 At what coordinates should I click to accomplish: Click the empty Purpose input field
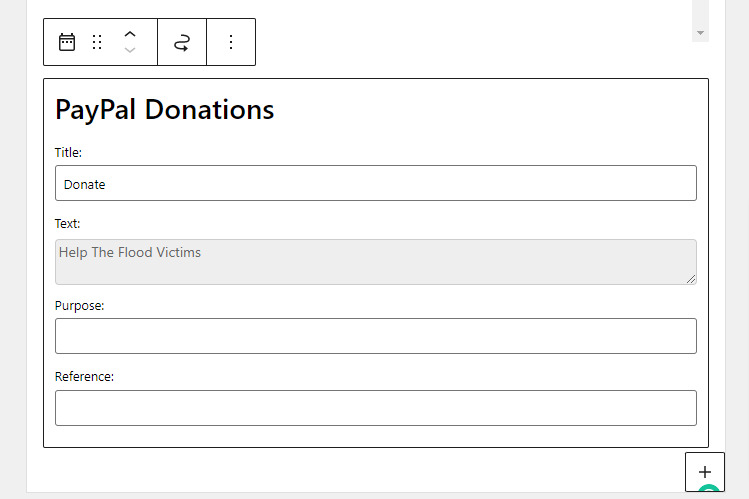click(376, 336)
